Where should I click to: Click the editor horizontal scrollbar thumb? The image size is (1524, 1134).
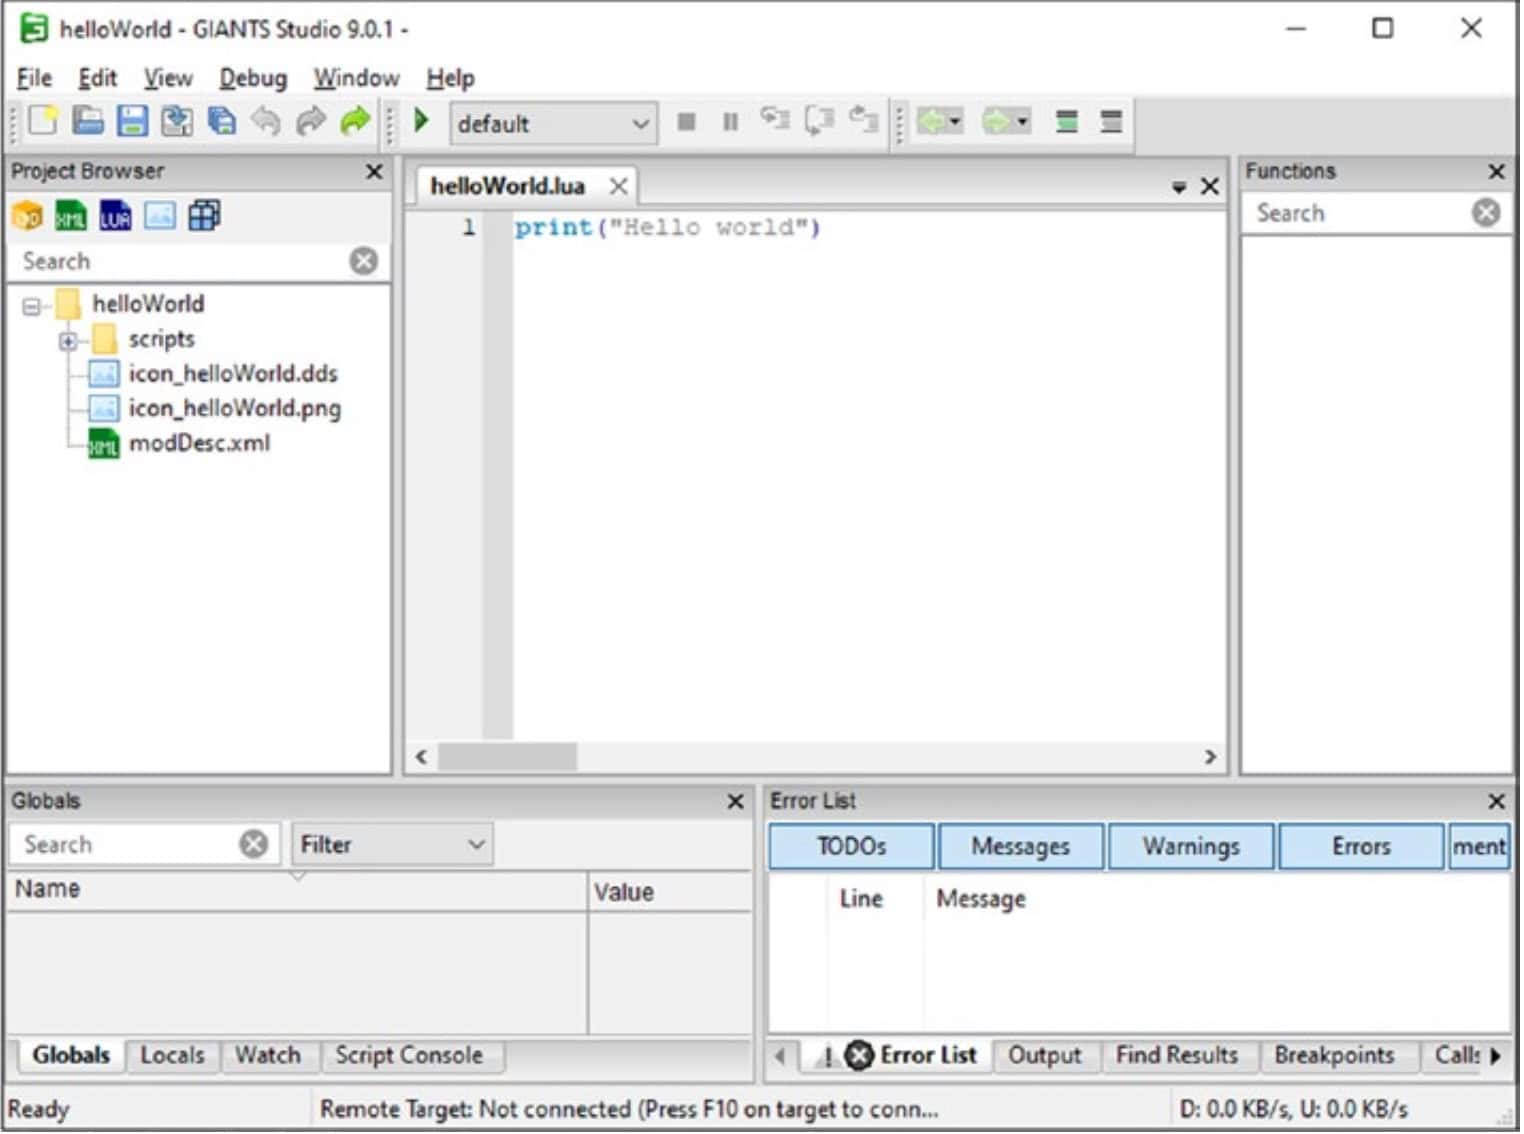(508, 759)
